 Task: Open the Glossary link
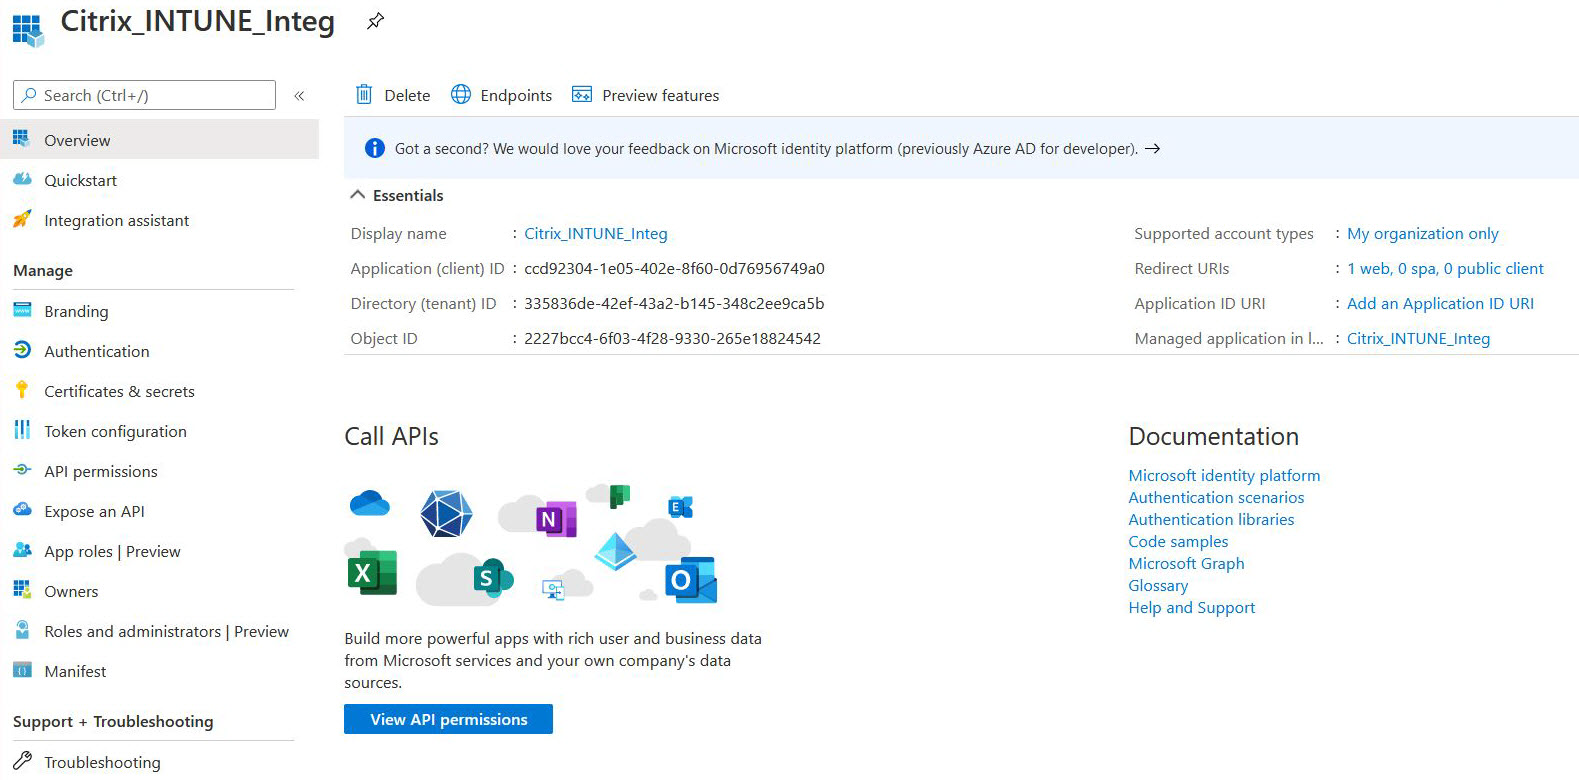pos(1158,585)
